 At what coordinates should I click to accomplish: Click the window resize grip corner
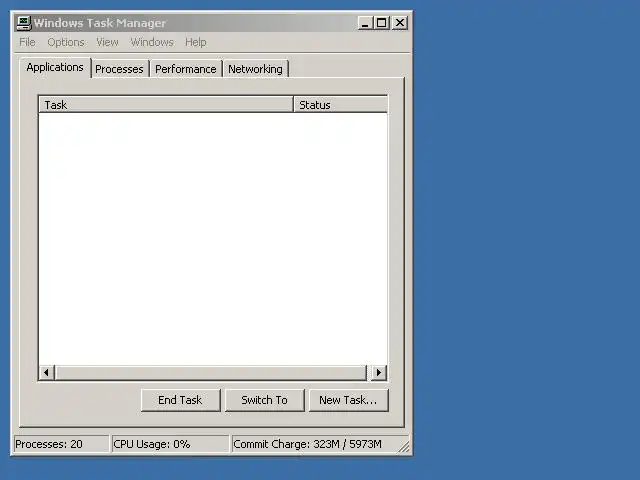coord(404,447)
